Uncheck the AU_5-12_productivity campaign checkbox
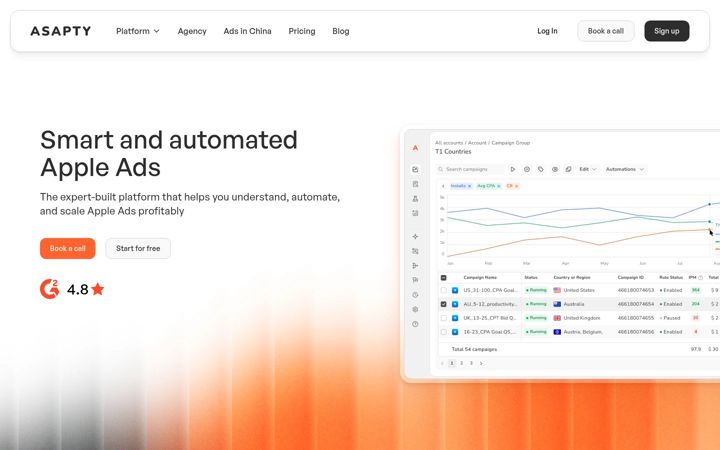This screenshot has width=720, height=450. coord(444,304)
